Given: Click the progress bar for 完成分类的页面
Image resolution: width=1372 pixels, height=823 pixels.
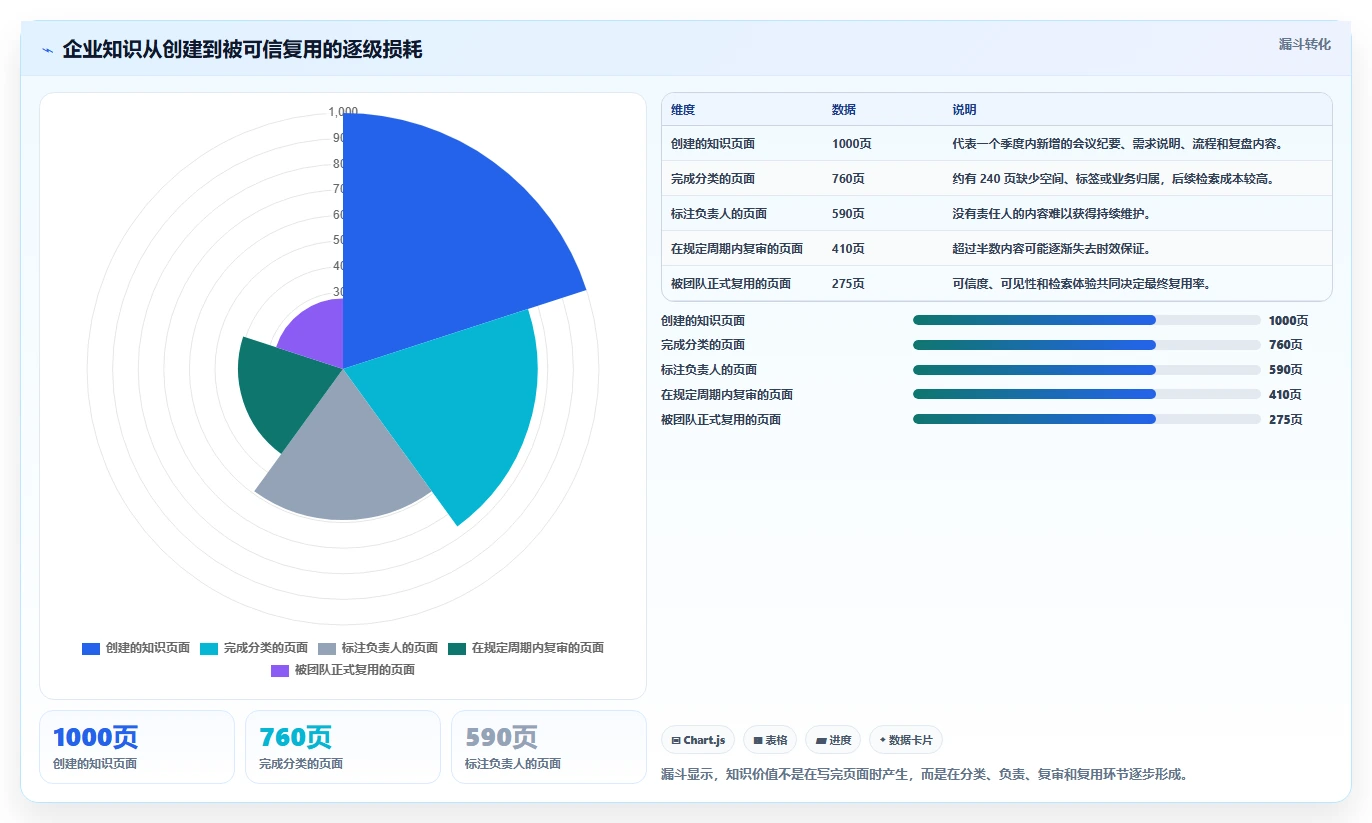Looking at the screenshot, I should click(x=1086, y=345).
